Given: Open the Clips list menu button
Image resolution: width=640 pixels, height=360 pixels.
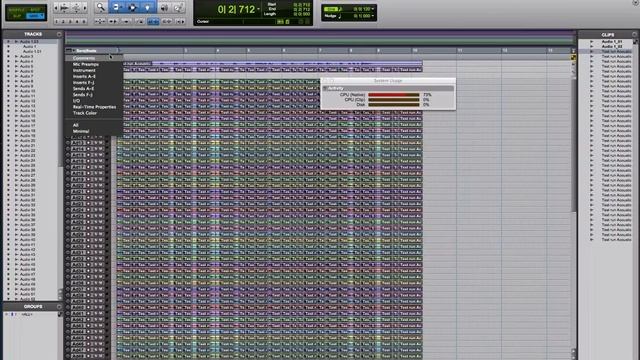Looking at the screenshot, I should click(634, 34).
